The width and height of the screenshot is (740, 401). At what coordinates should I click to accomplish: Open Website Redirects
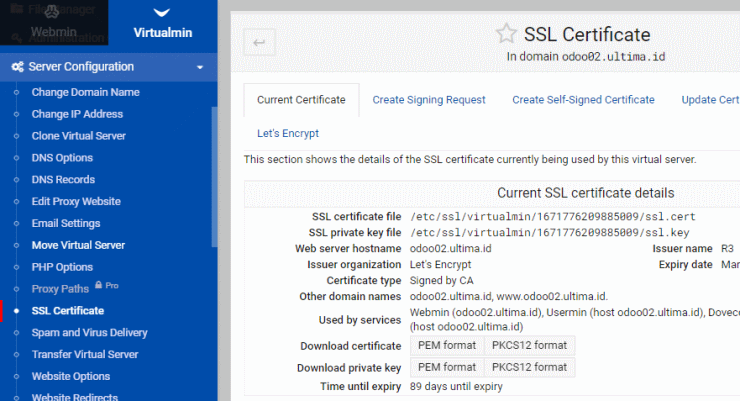point(75,397)
